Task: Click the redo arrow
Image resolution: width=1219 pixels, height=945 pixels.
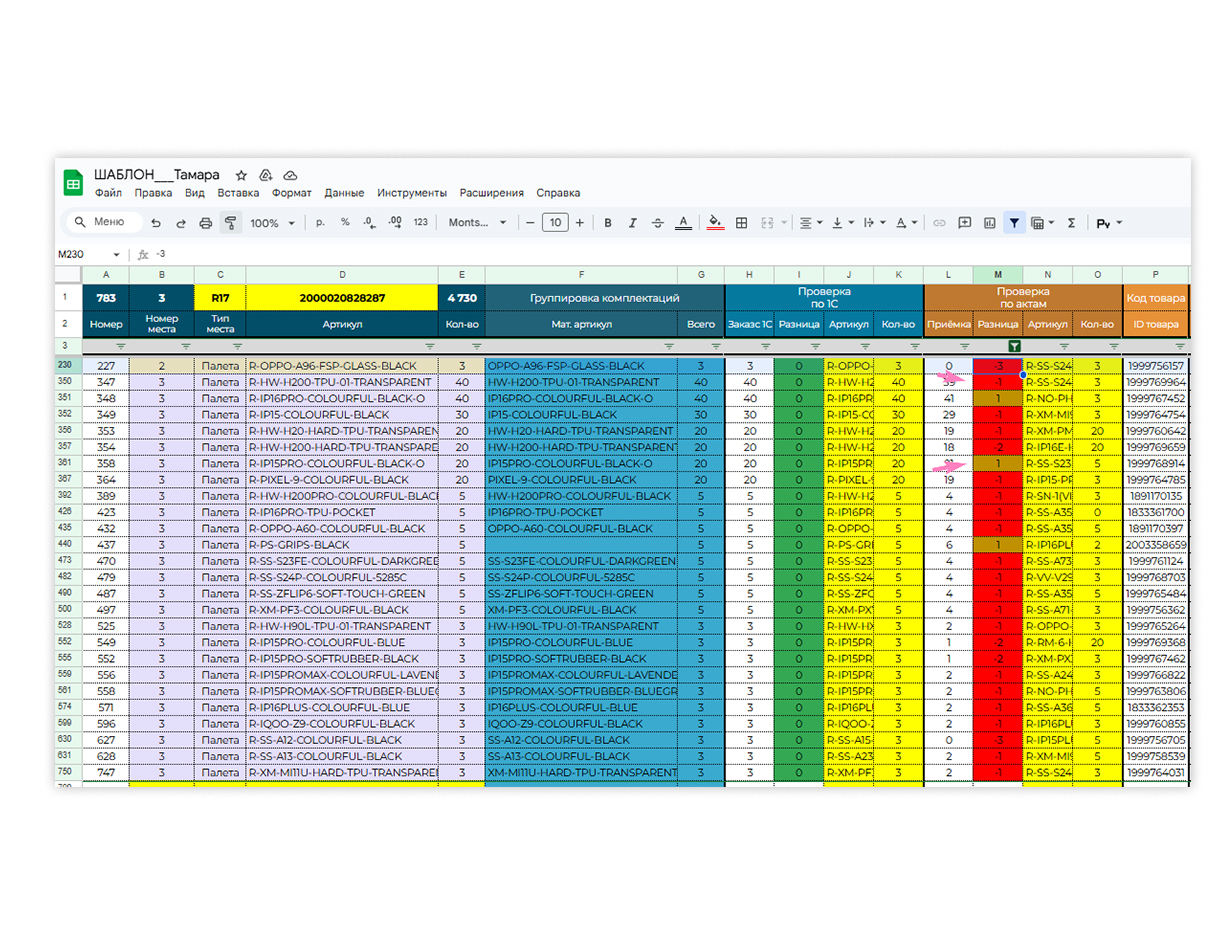Action: (180, 223)
